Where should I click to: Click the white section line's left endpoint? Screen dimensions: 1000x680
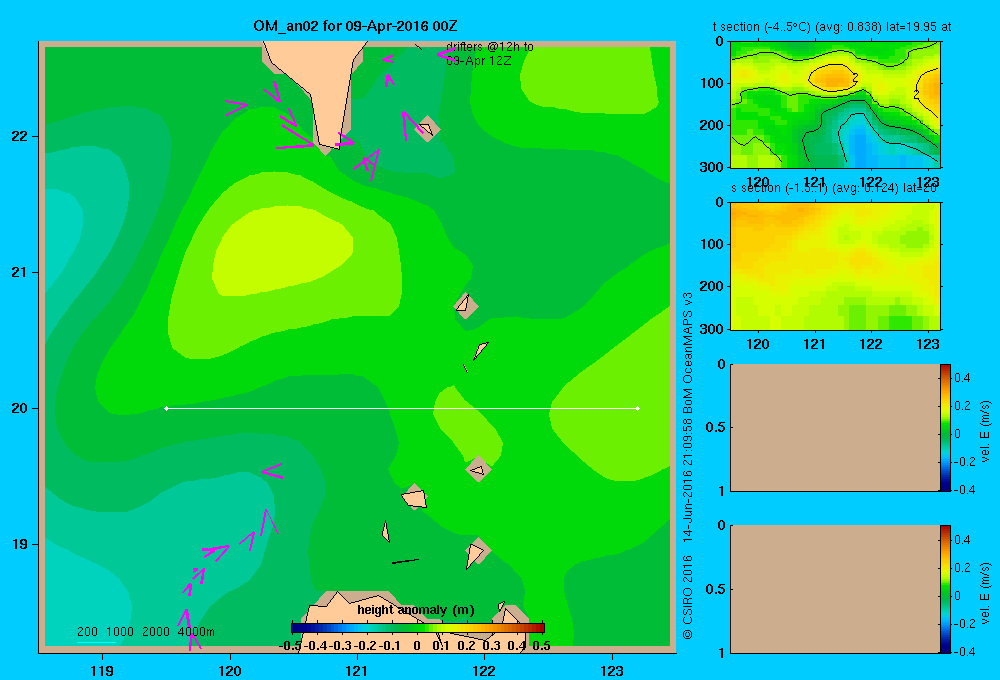[166, 408]
